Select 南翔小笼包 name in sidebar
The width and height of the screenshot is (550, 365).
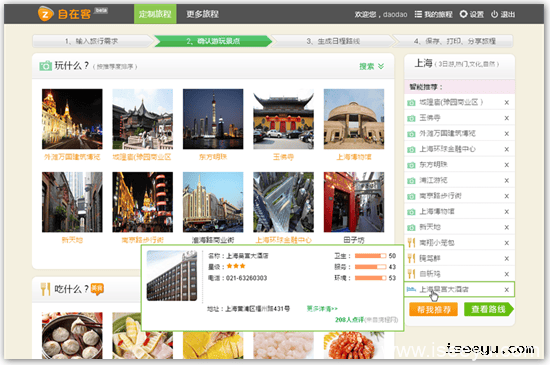coord(437,243)
